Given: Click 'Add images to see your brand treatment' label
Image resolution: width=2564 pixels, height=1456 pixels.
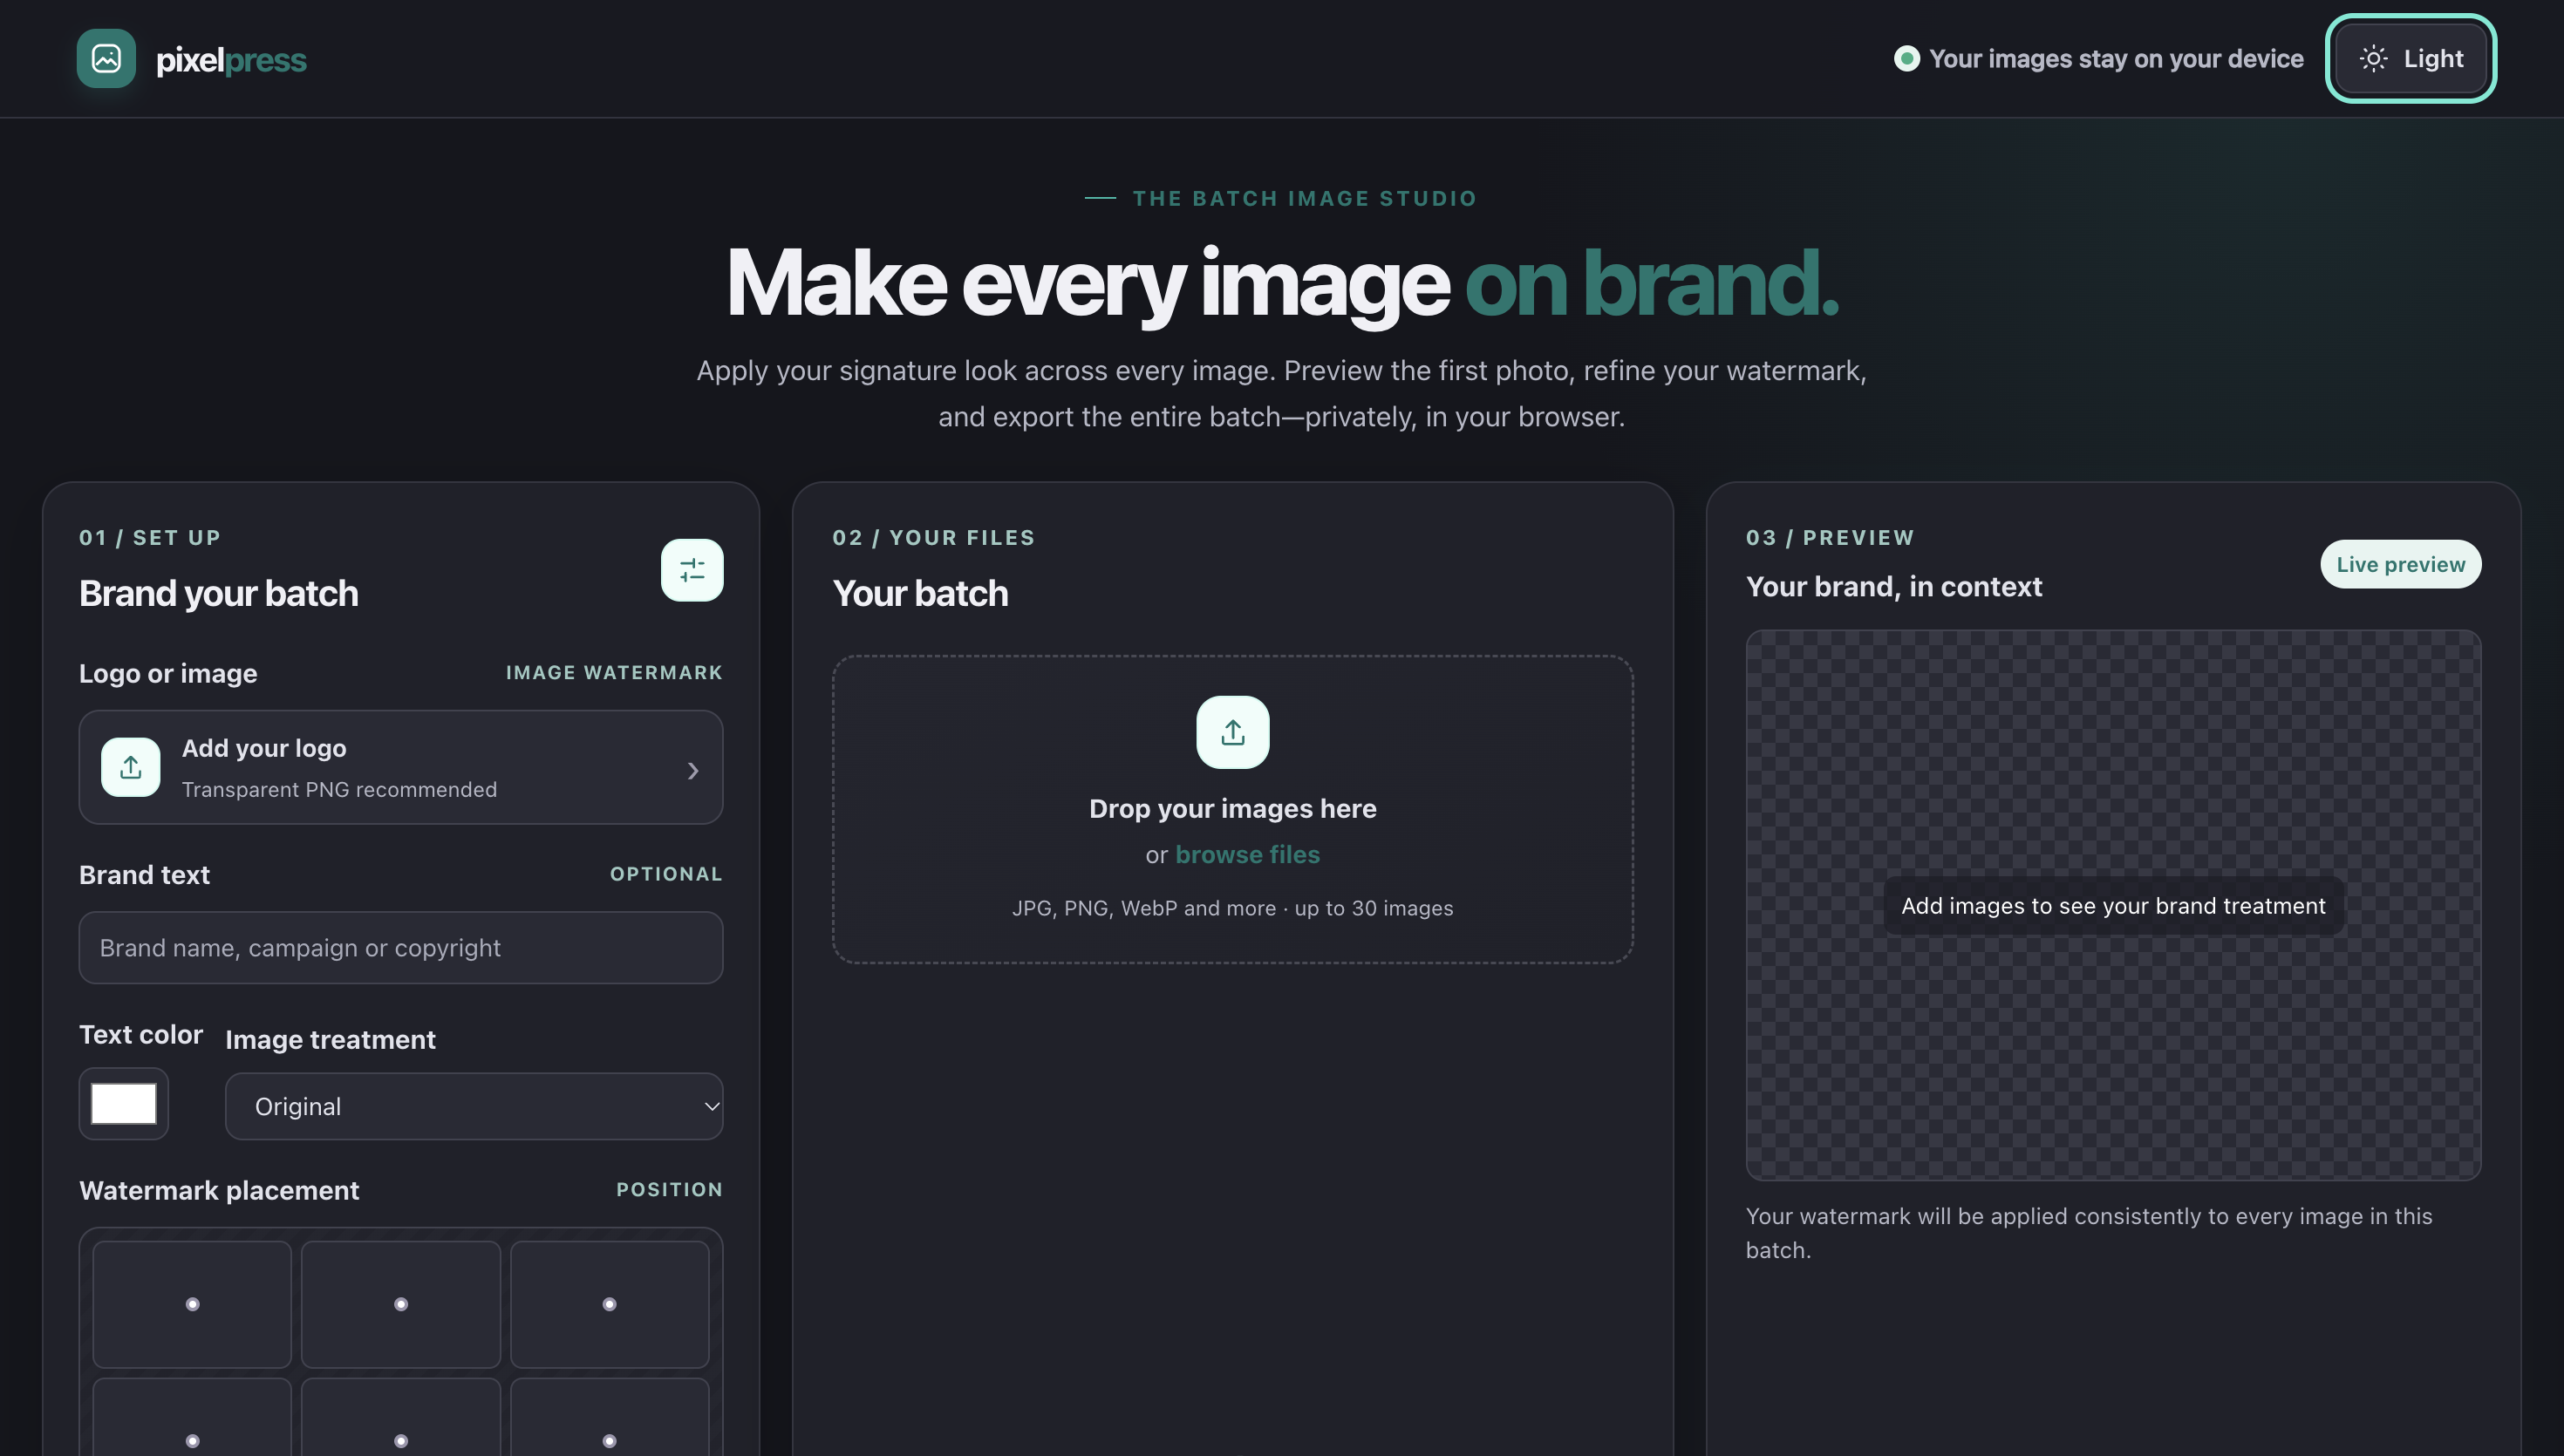Looking at the screenshot, I should click(2113, 906).
